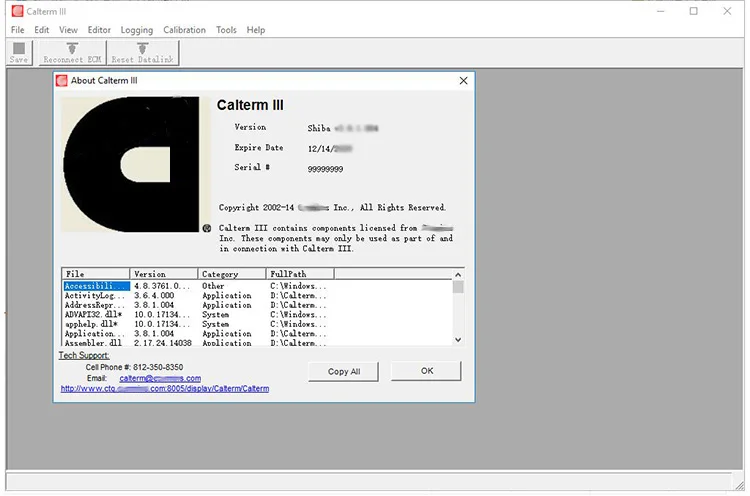Sort the list by the File column header

(x=96, y=274)
